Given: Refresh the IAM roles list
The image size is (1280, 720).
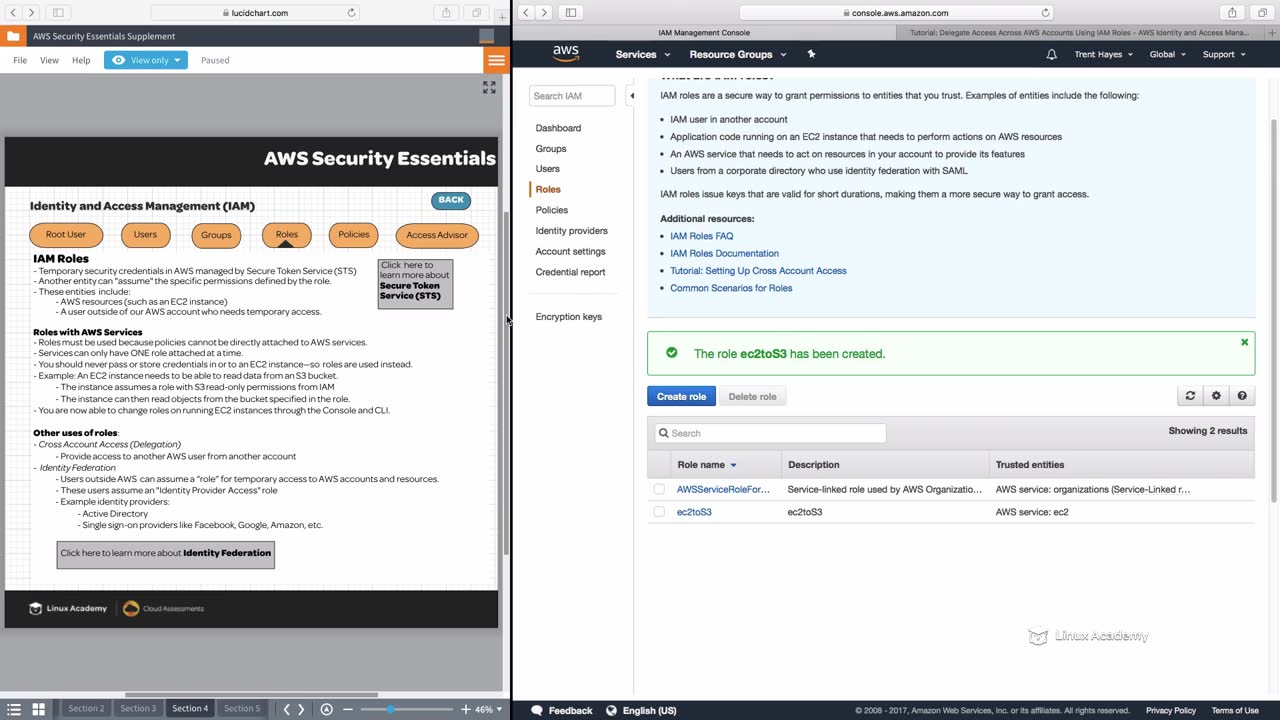Looking at the screenshot, I should 1190,396.
